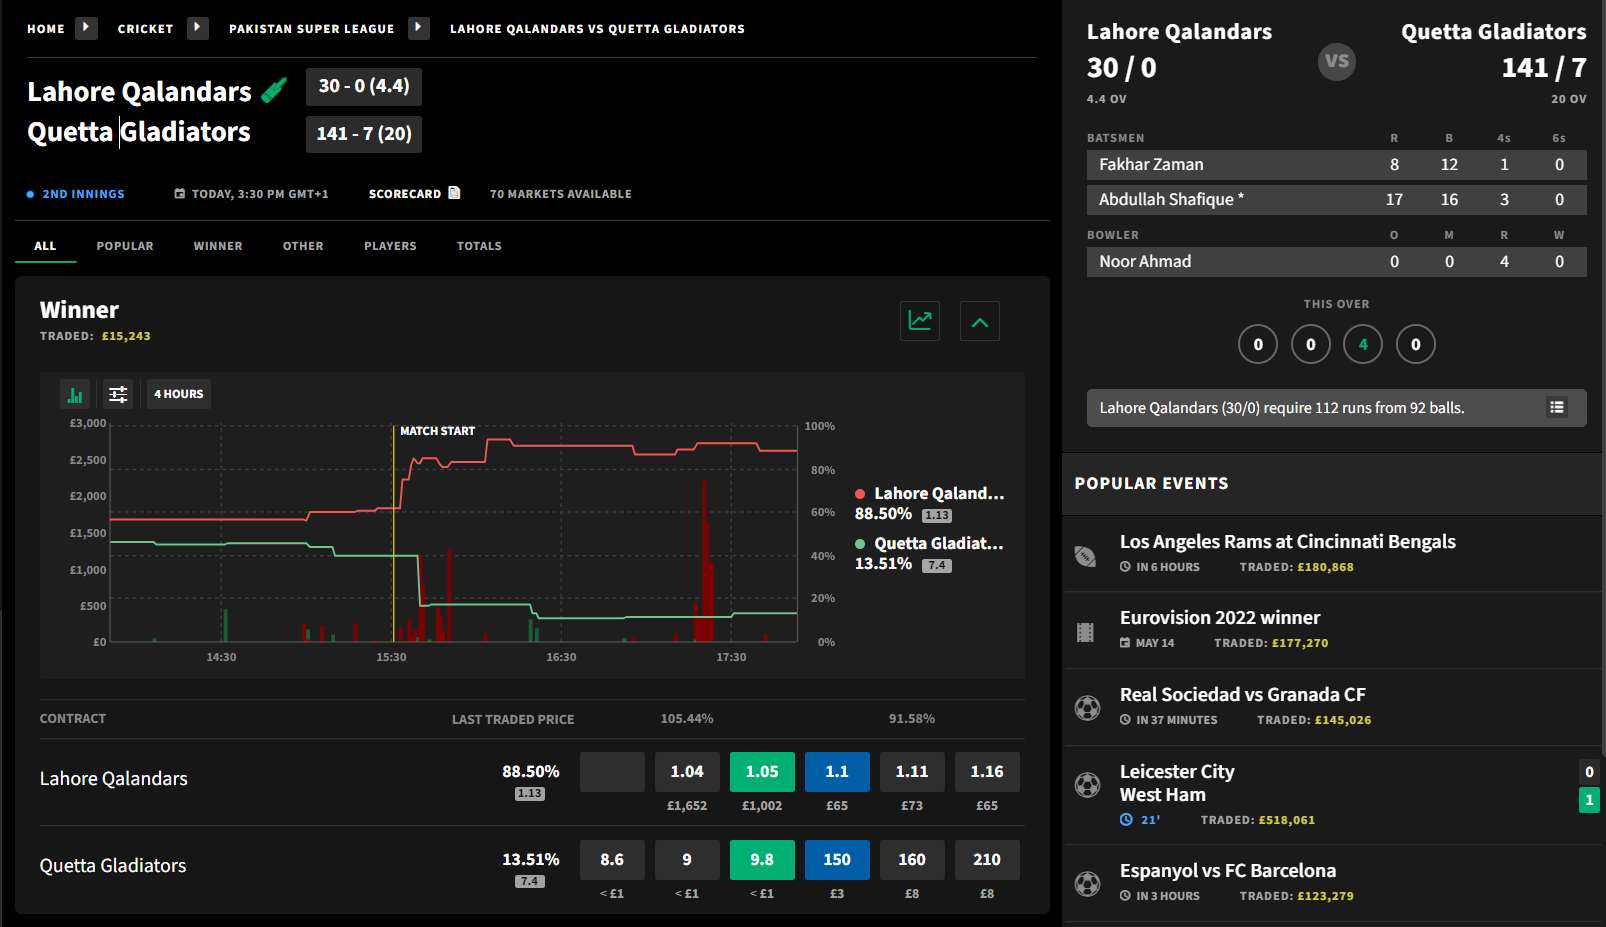Image resolution: width=1606 pixels, height=927 pixels.
Task: Click empty back cell for Lahore Qalandars
Action: (x=612, y=772)
